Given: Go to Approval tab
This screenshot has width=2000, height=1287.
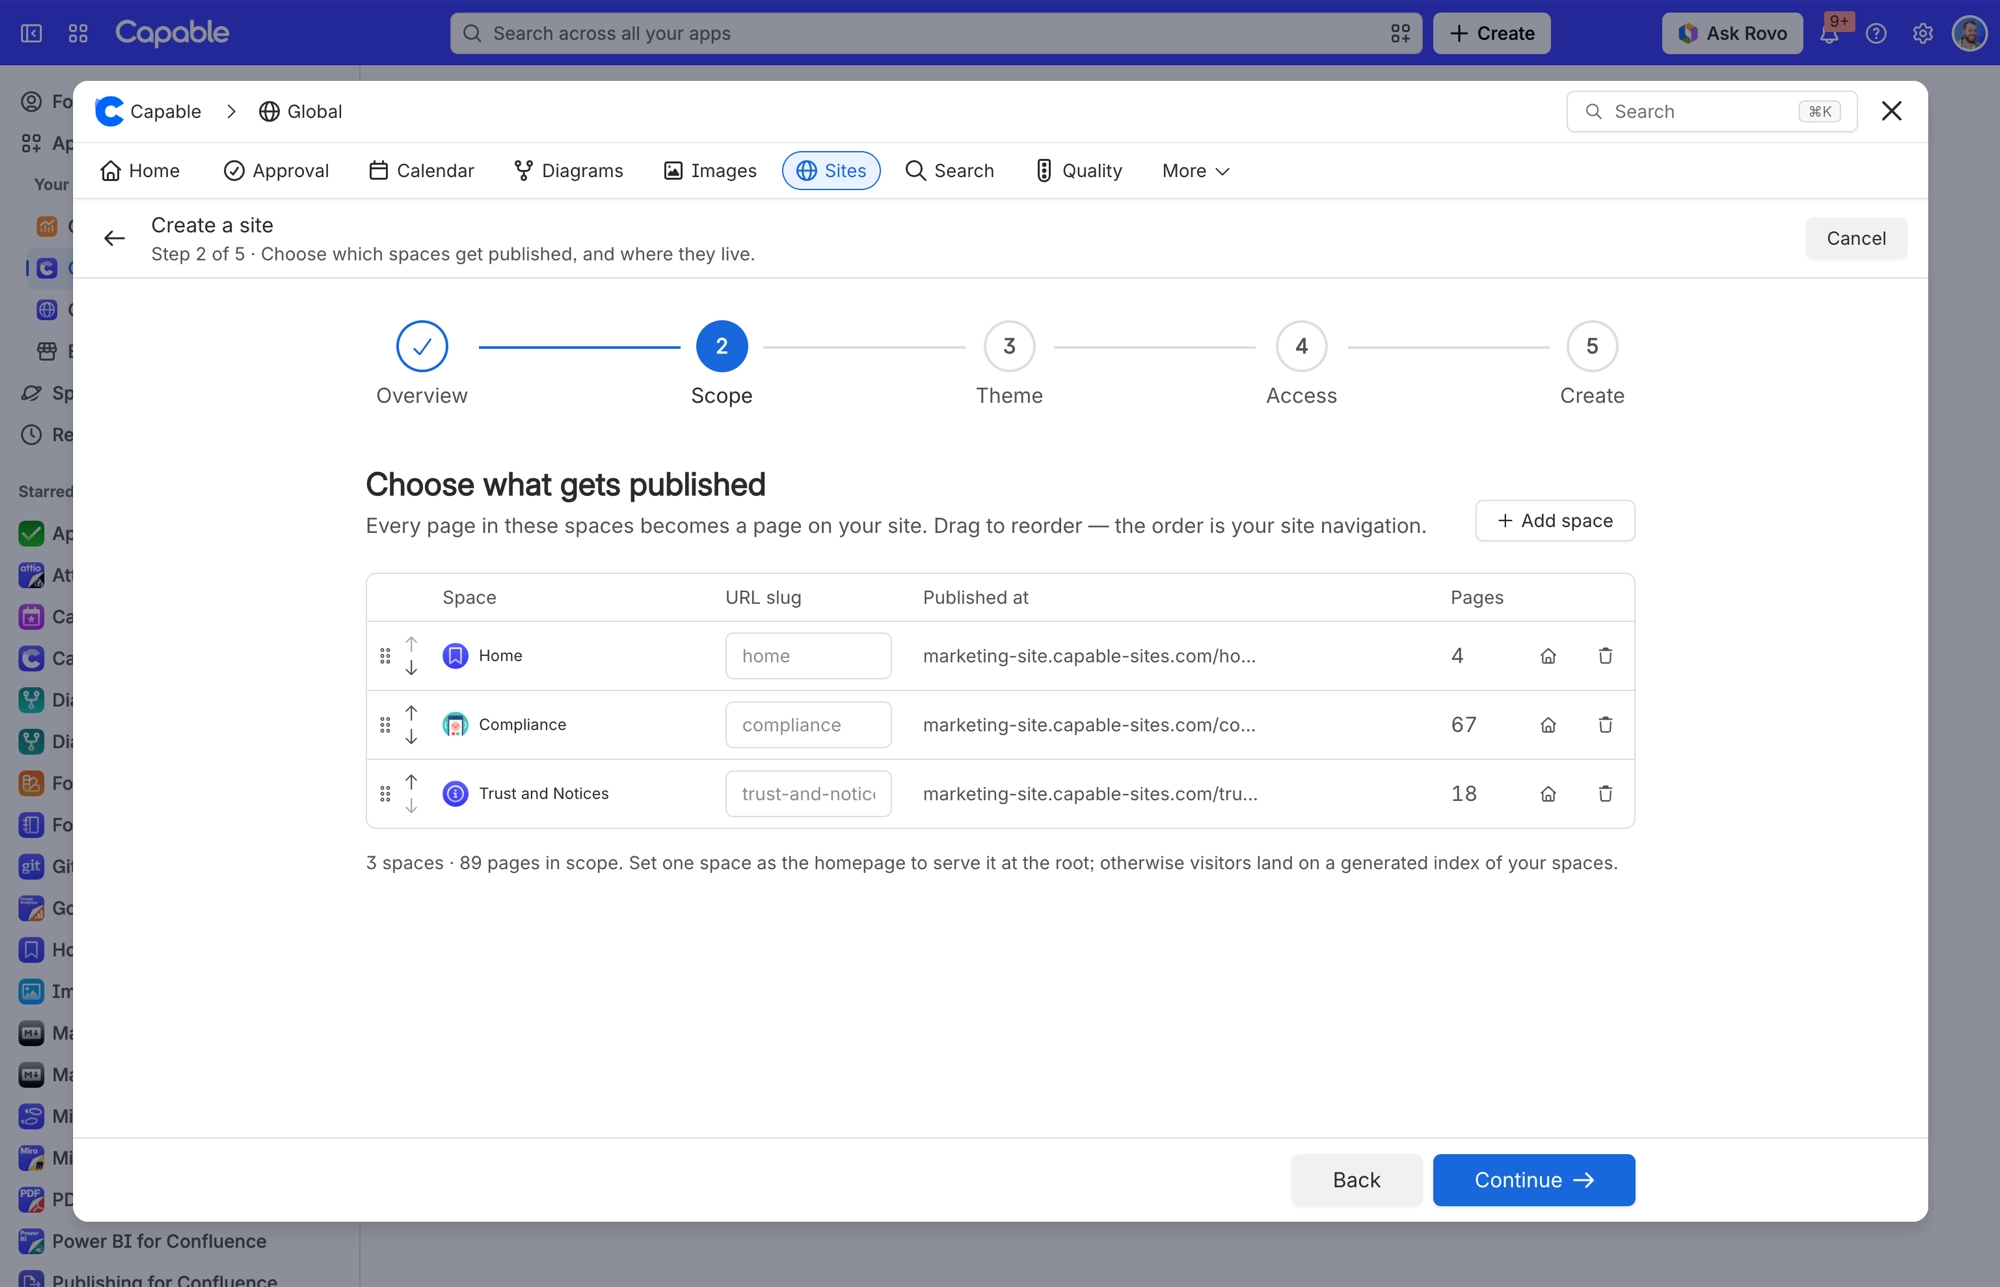Looking at the screenshot, I should coord(276,171).
